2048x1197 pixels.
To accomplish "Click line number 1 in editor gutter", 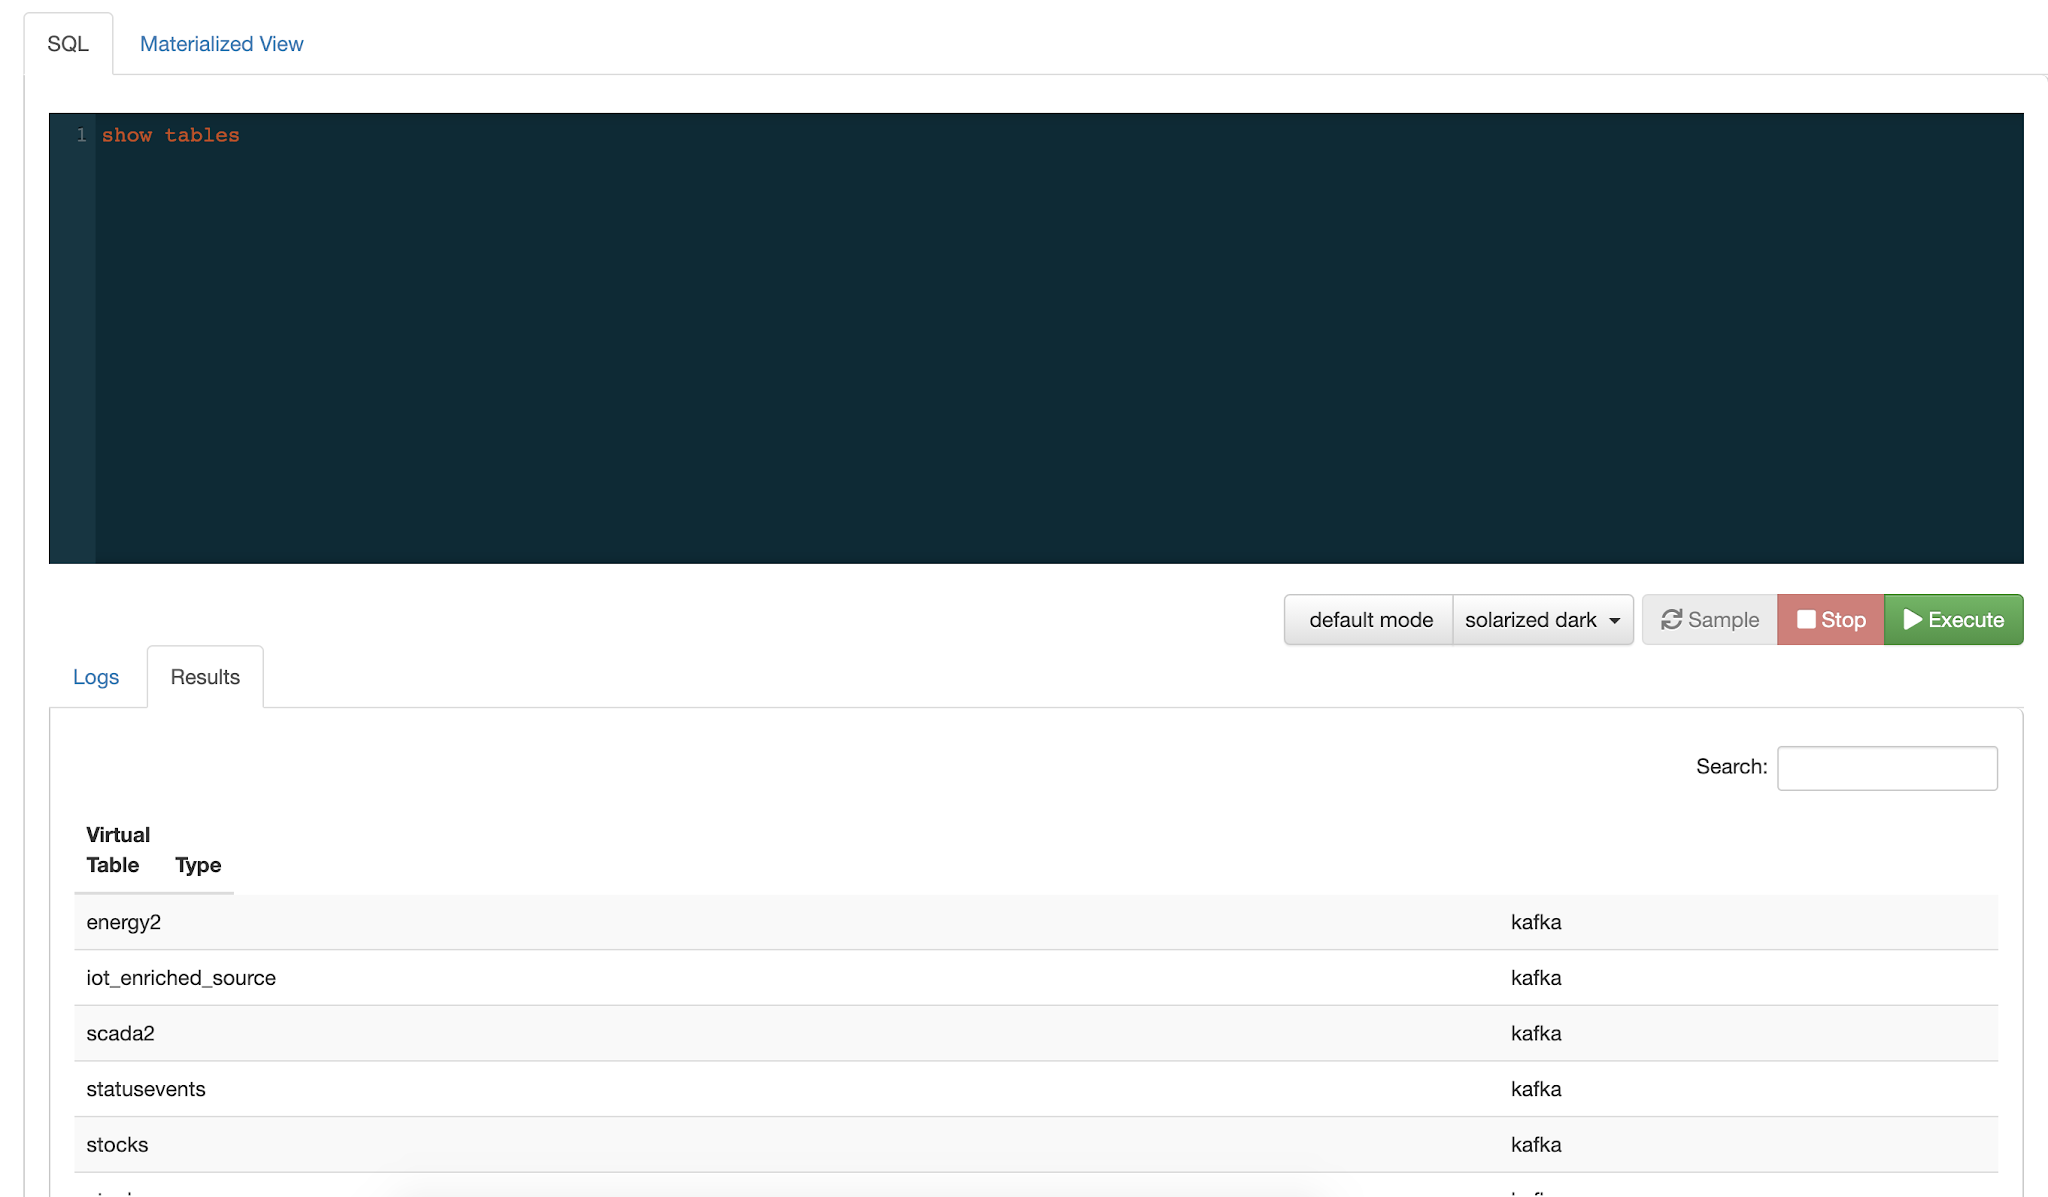I will pos(81,135).
